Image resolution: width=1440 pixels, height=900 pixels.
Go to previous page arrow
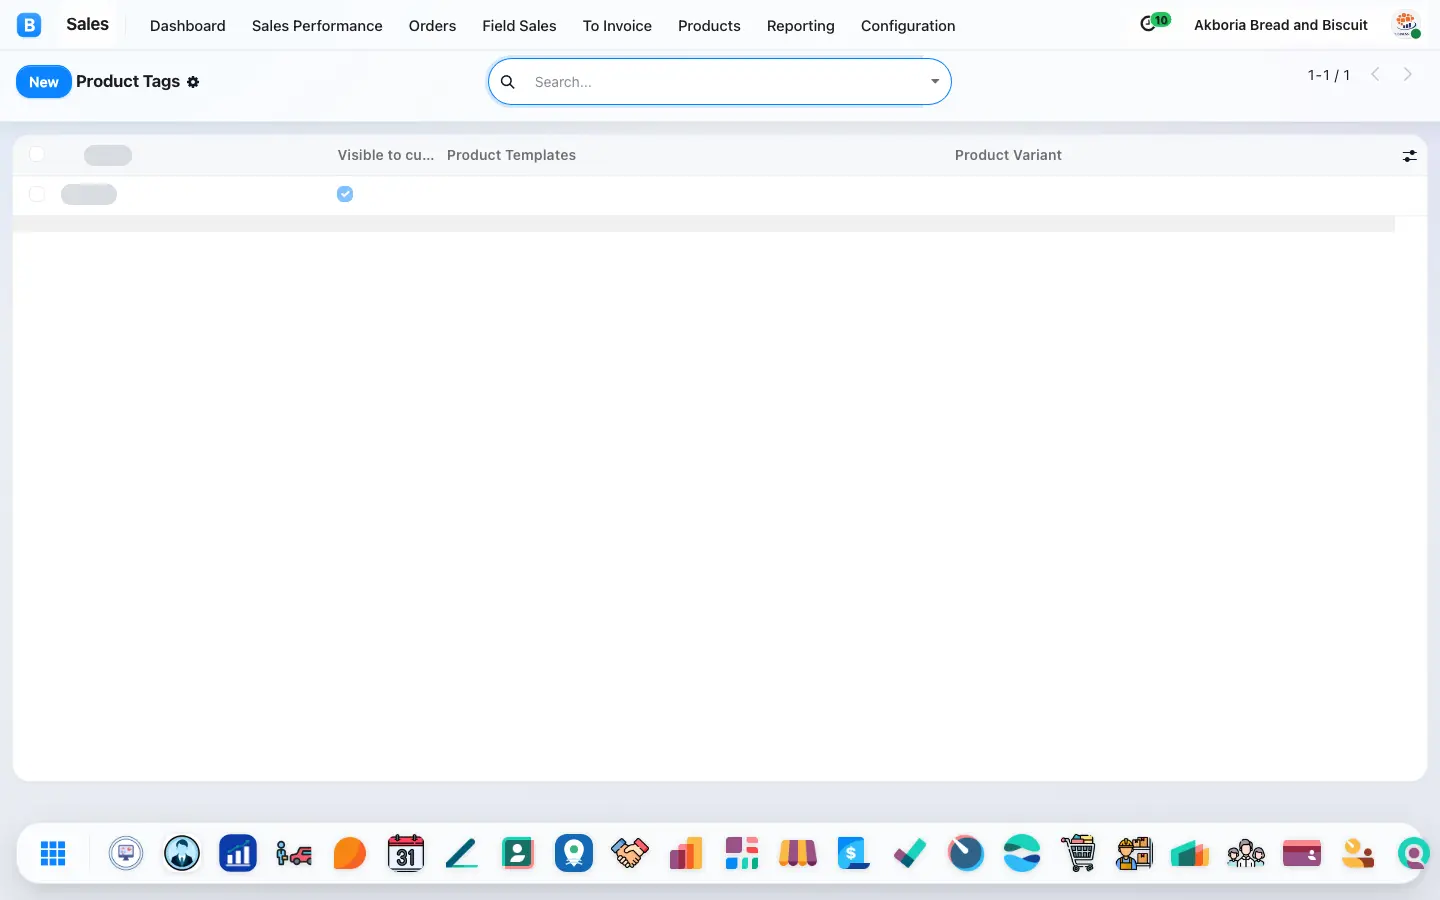tap(1375, 74)
